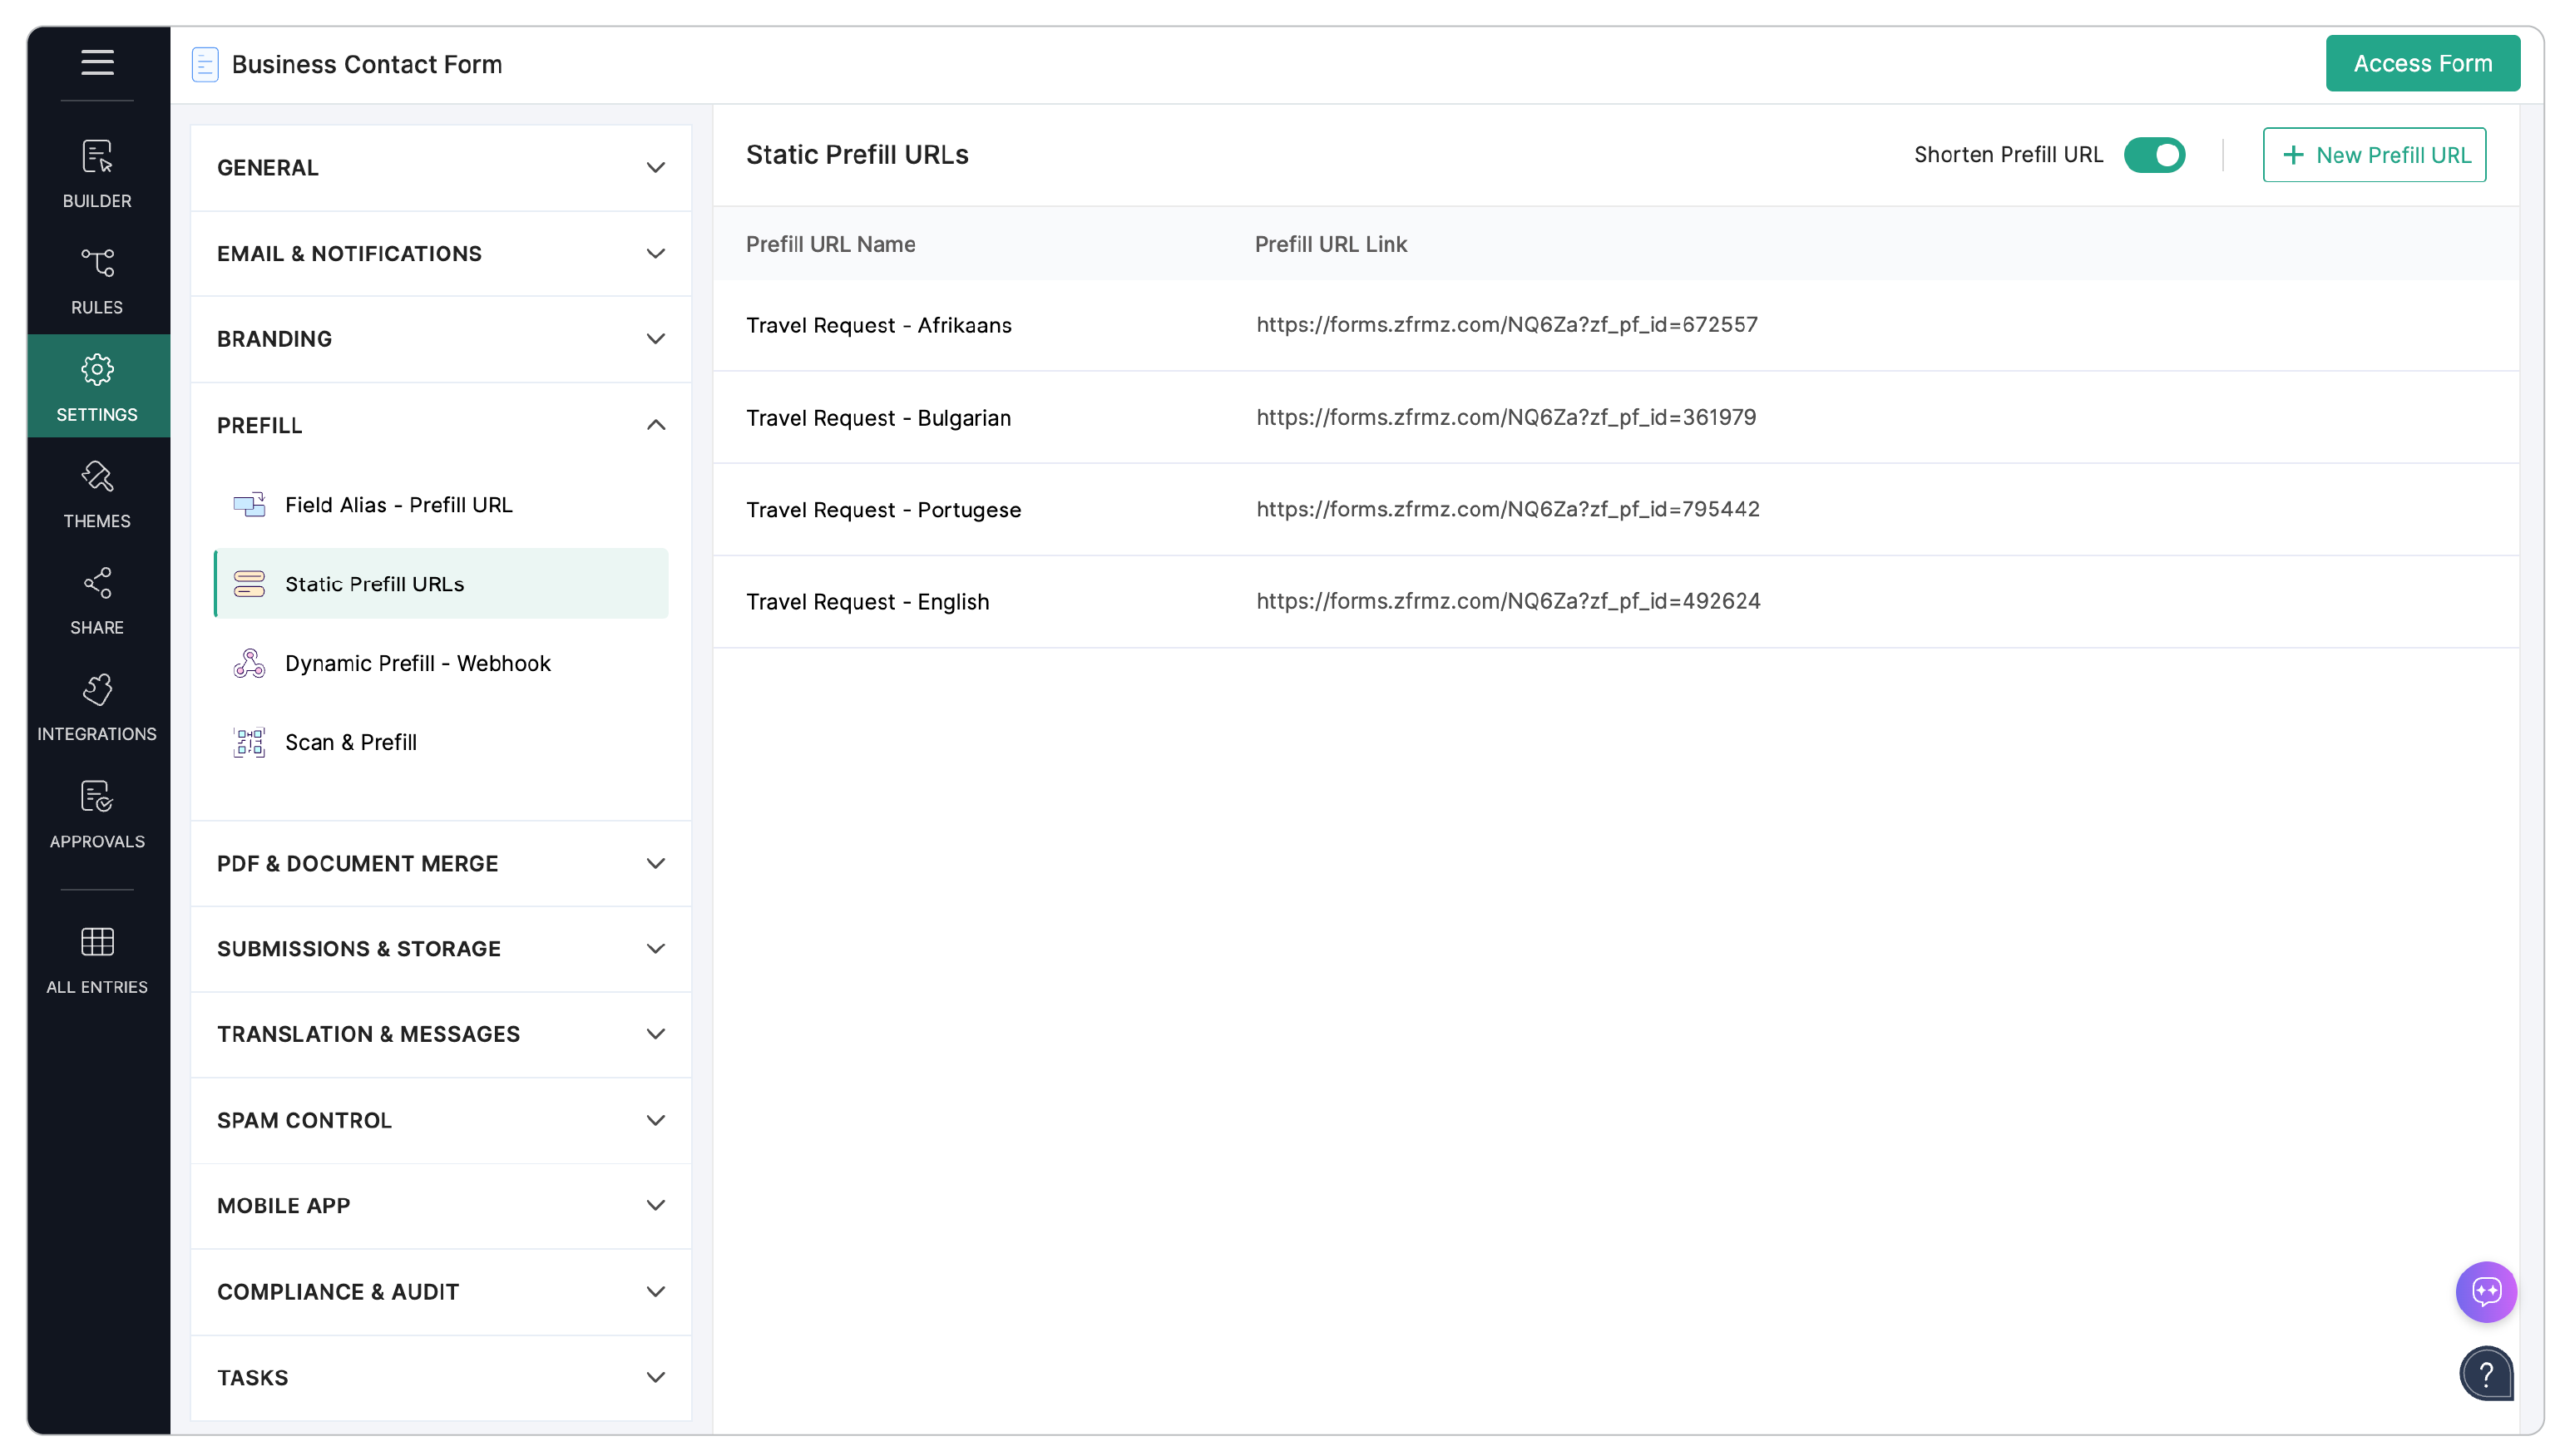Disable the Shorten Prefill URL toggle
The height and width of the screenshot is (1456, 2560).
pyautogui.click(x=2154, y=155)
